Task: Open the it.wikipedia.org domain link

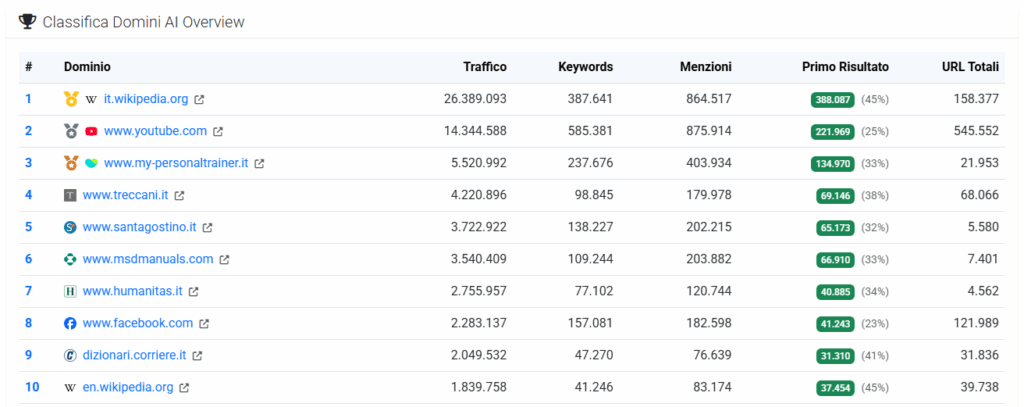Action: click(146, 99)
